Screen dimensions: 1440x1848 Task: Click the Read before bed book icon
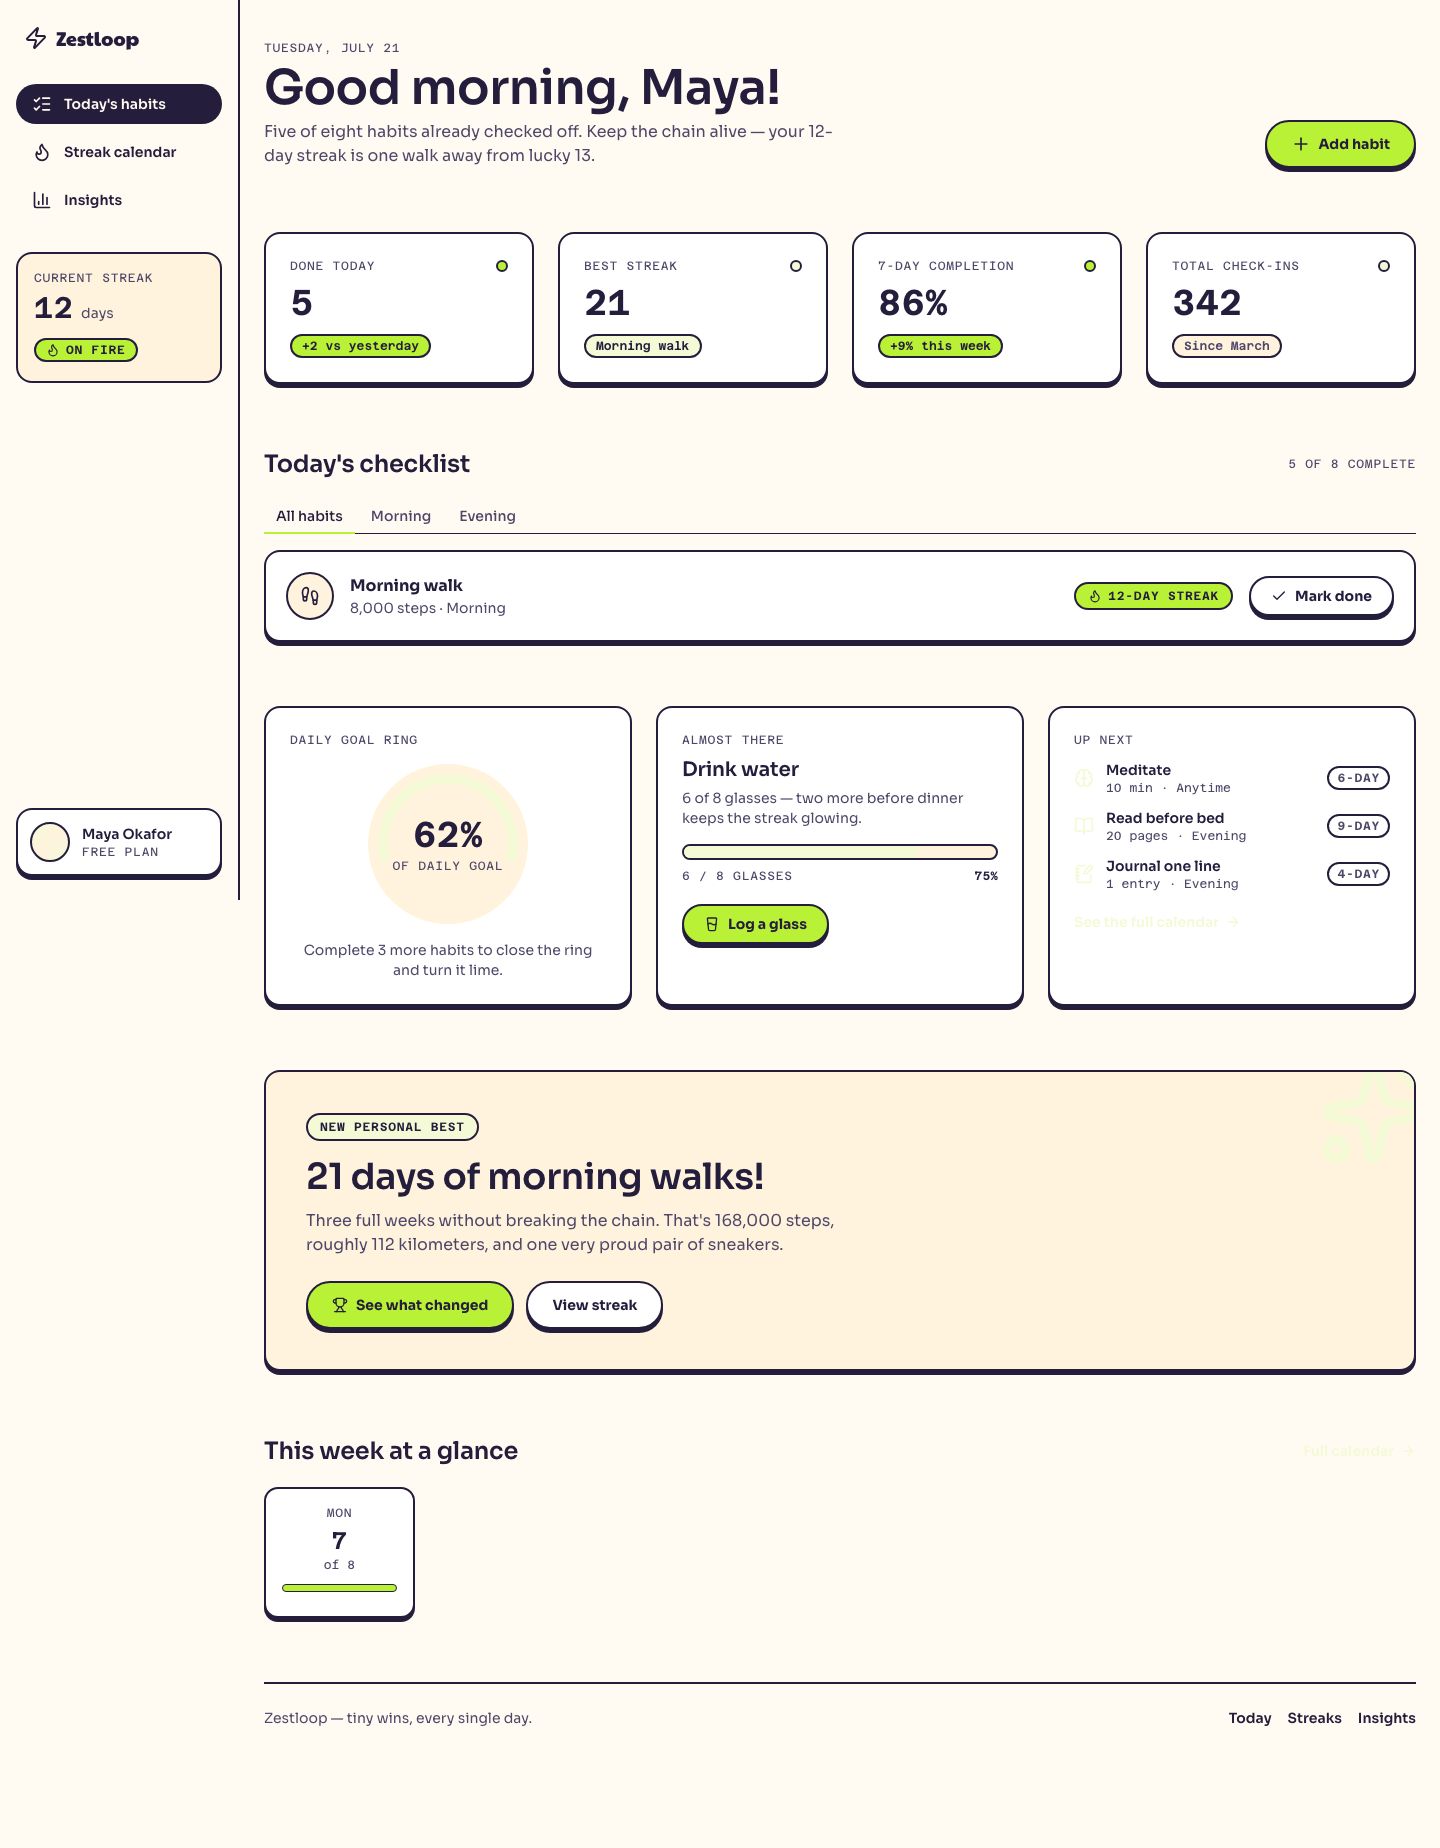[x=1084, y=826]
